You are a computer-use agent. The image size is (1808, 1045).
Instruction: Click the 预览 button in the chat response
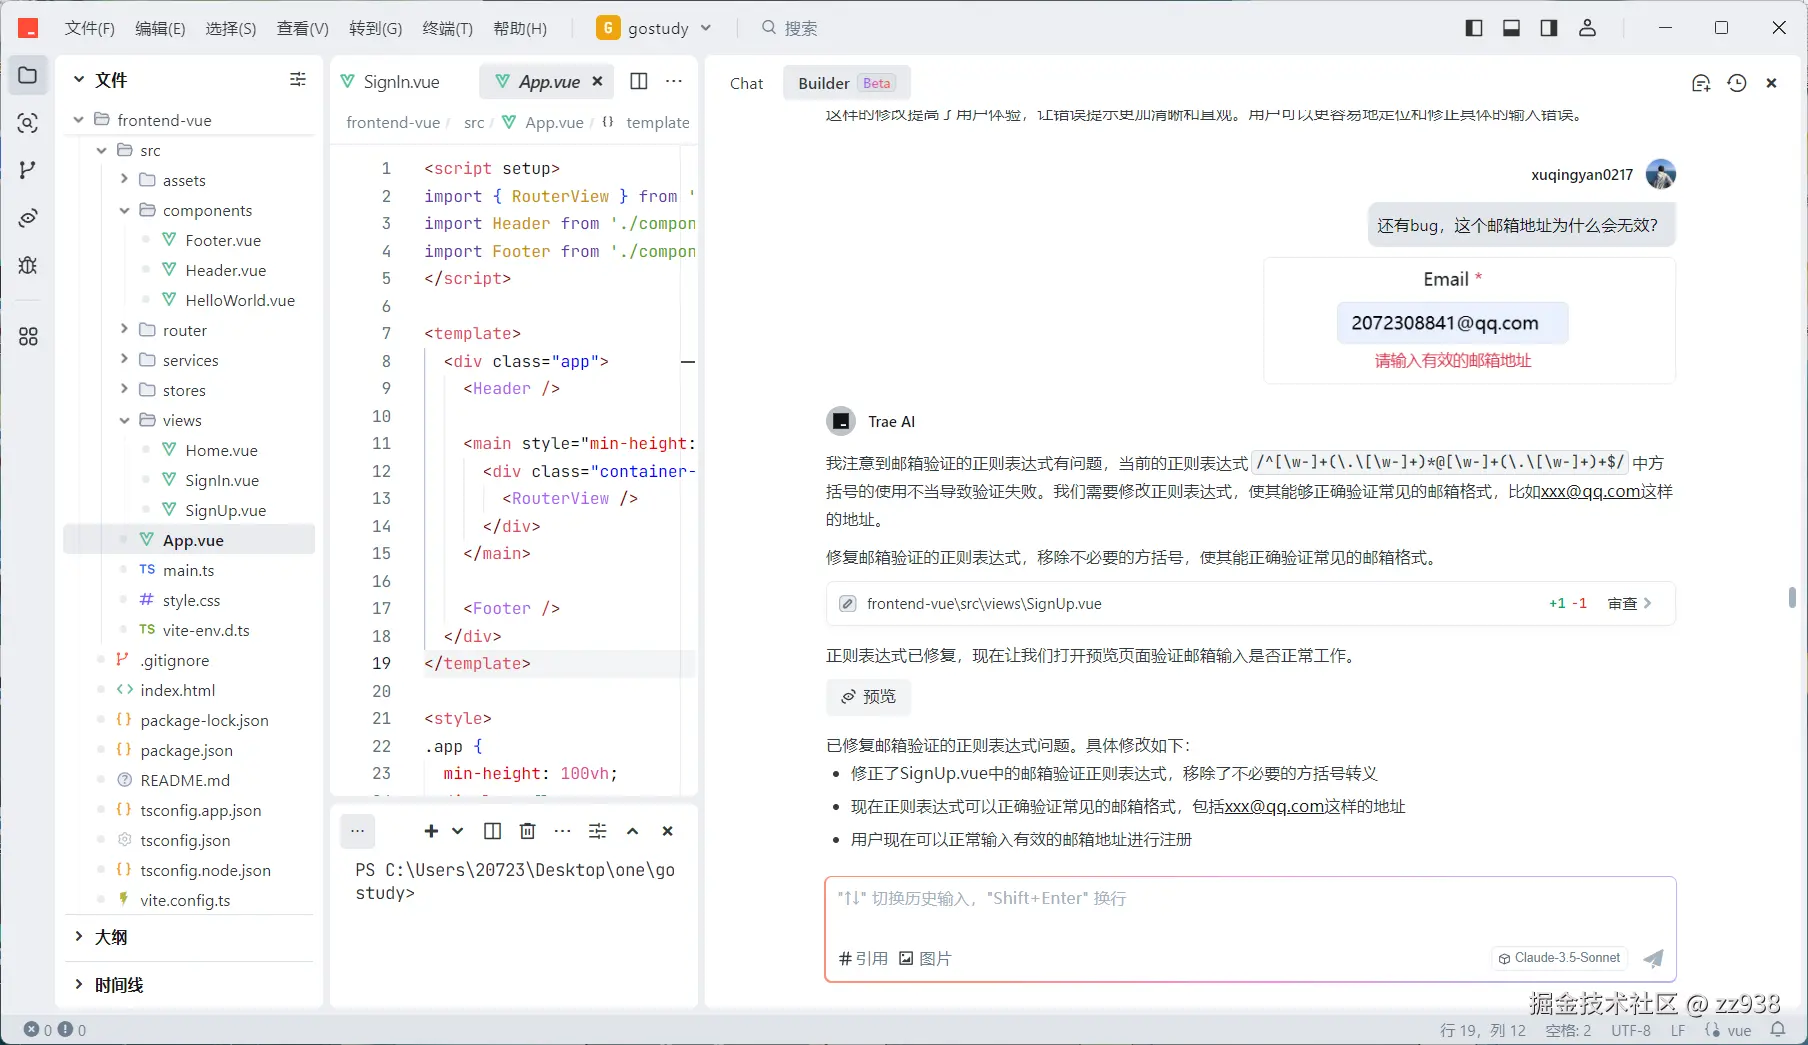[x=868, y=697]
